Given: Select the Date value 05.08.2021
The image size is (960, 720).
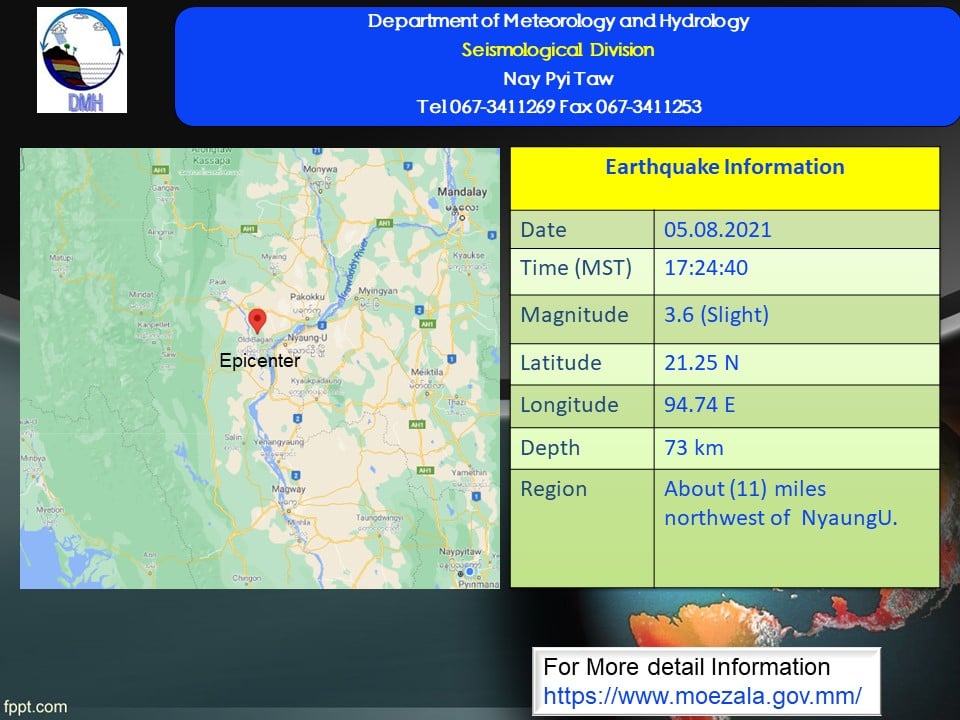Looking at the screenshot, I should click(717, 229).
